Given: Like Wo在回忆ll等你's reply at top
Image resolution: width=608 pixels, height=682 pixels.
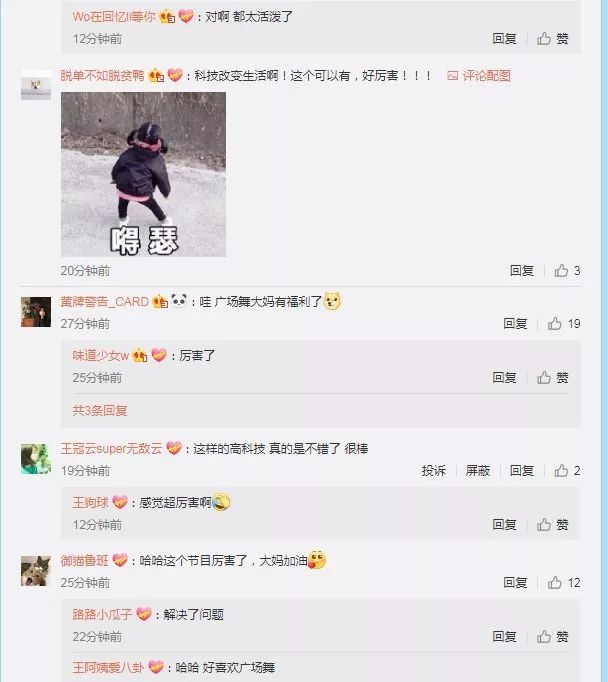Looking at the screenshot, I should point(552,38).
